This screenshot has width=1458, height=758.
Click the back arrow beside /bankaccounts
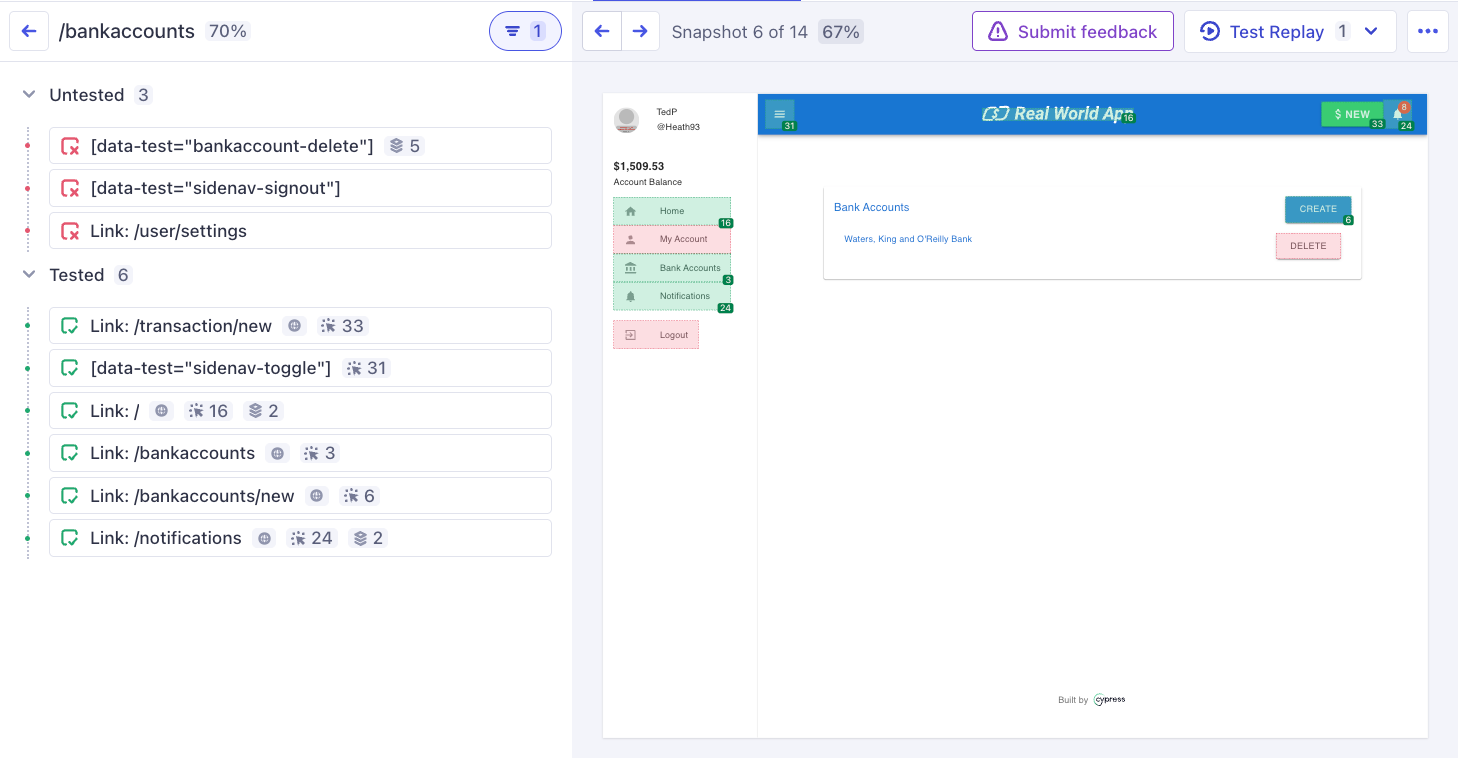point(29,31)
